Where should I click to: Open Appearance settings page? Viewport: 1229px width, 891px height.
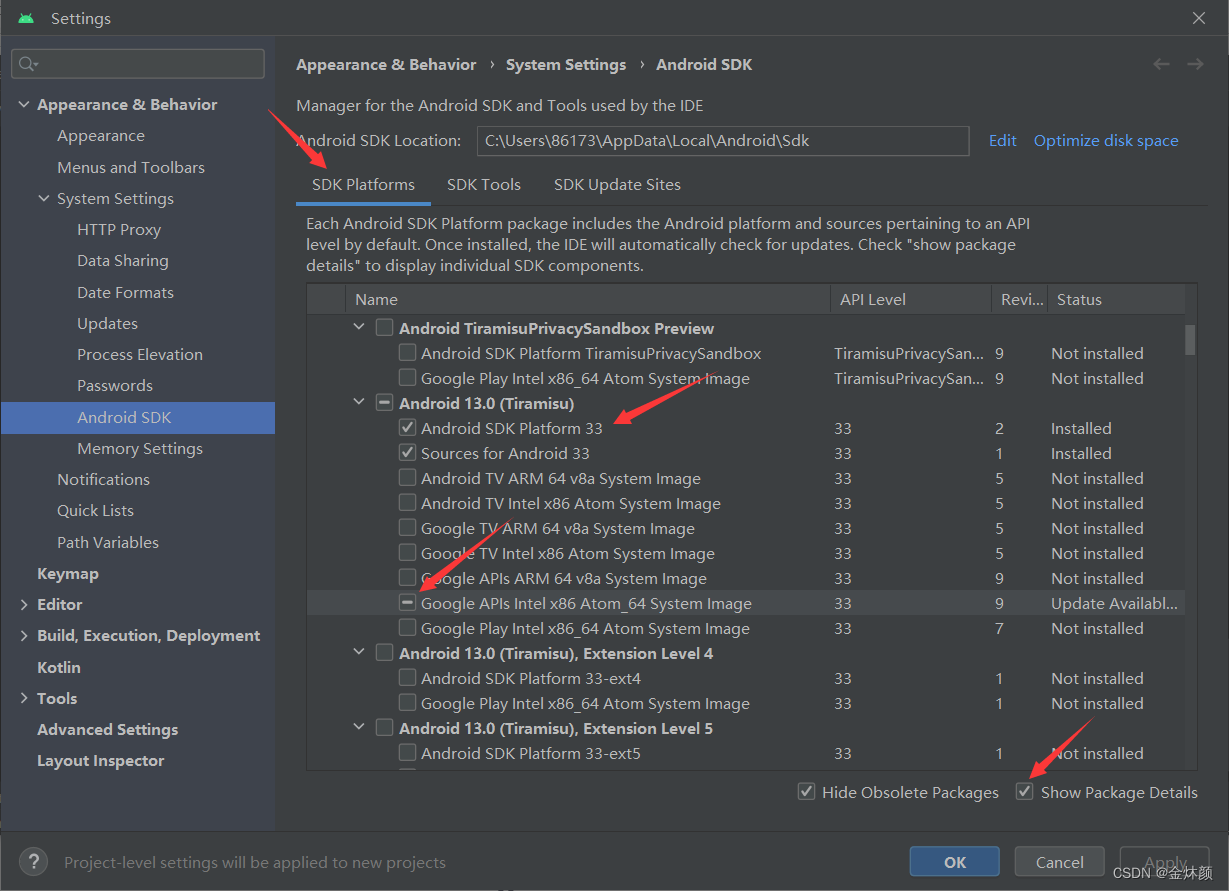click(x=101, y=136)
